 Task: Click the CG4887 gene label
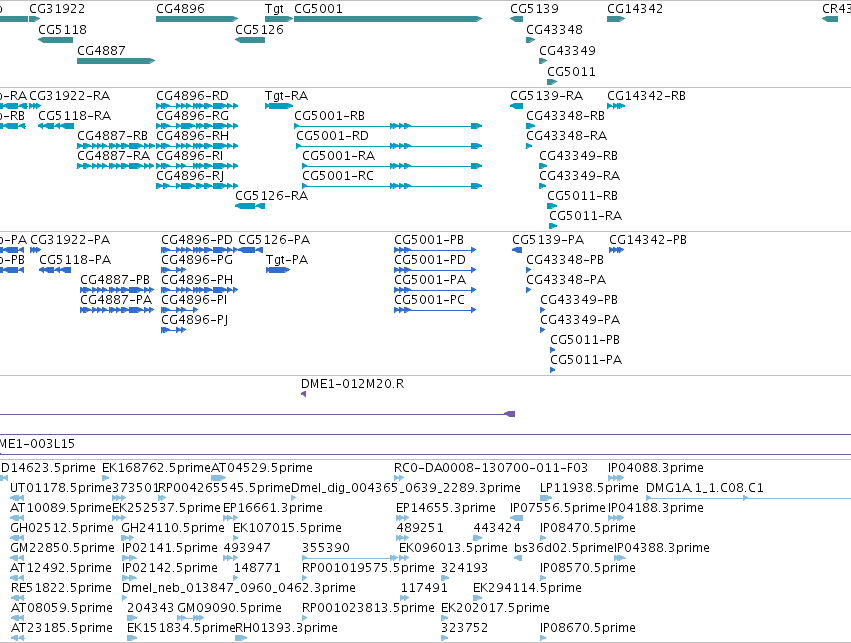tap(101, 50)
